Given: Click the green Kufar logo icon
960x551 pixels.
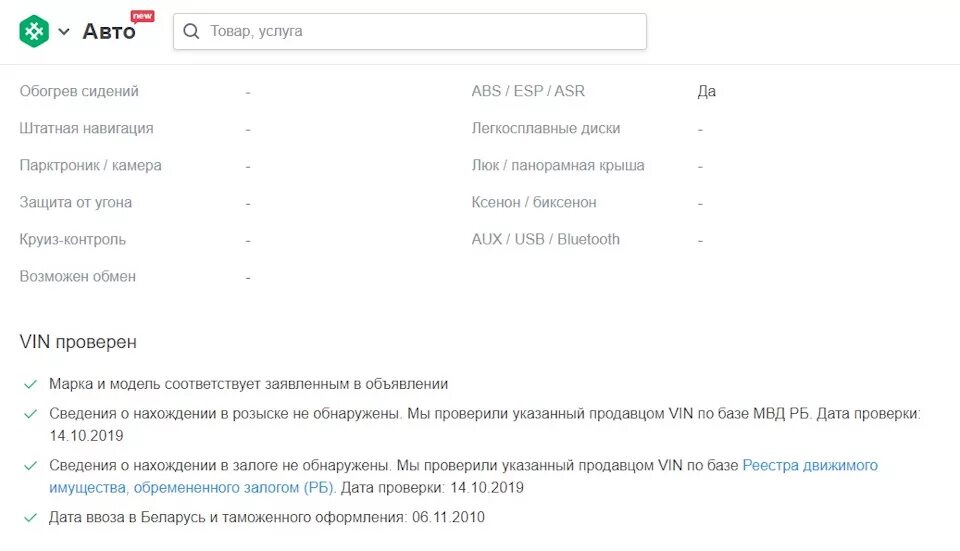Looking at the screenshot, I should pyautogui.click(x=34, y=31).
